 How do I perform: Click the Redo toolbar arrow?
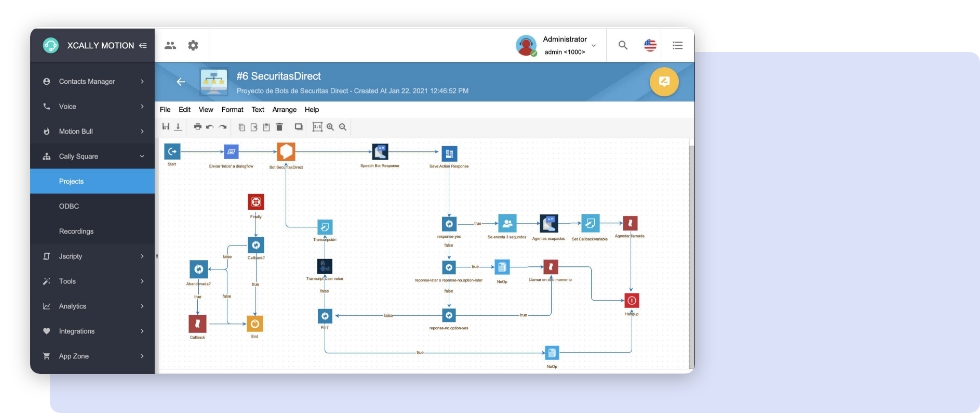tap(222, 127)
